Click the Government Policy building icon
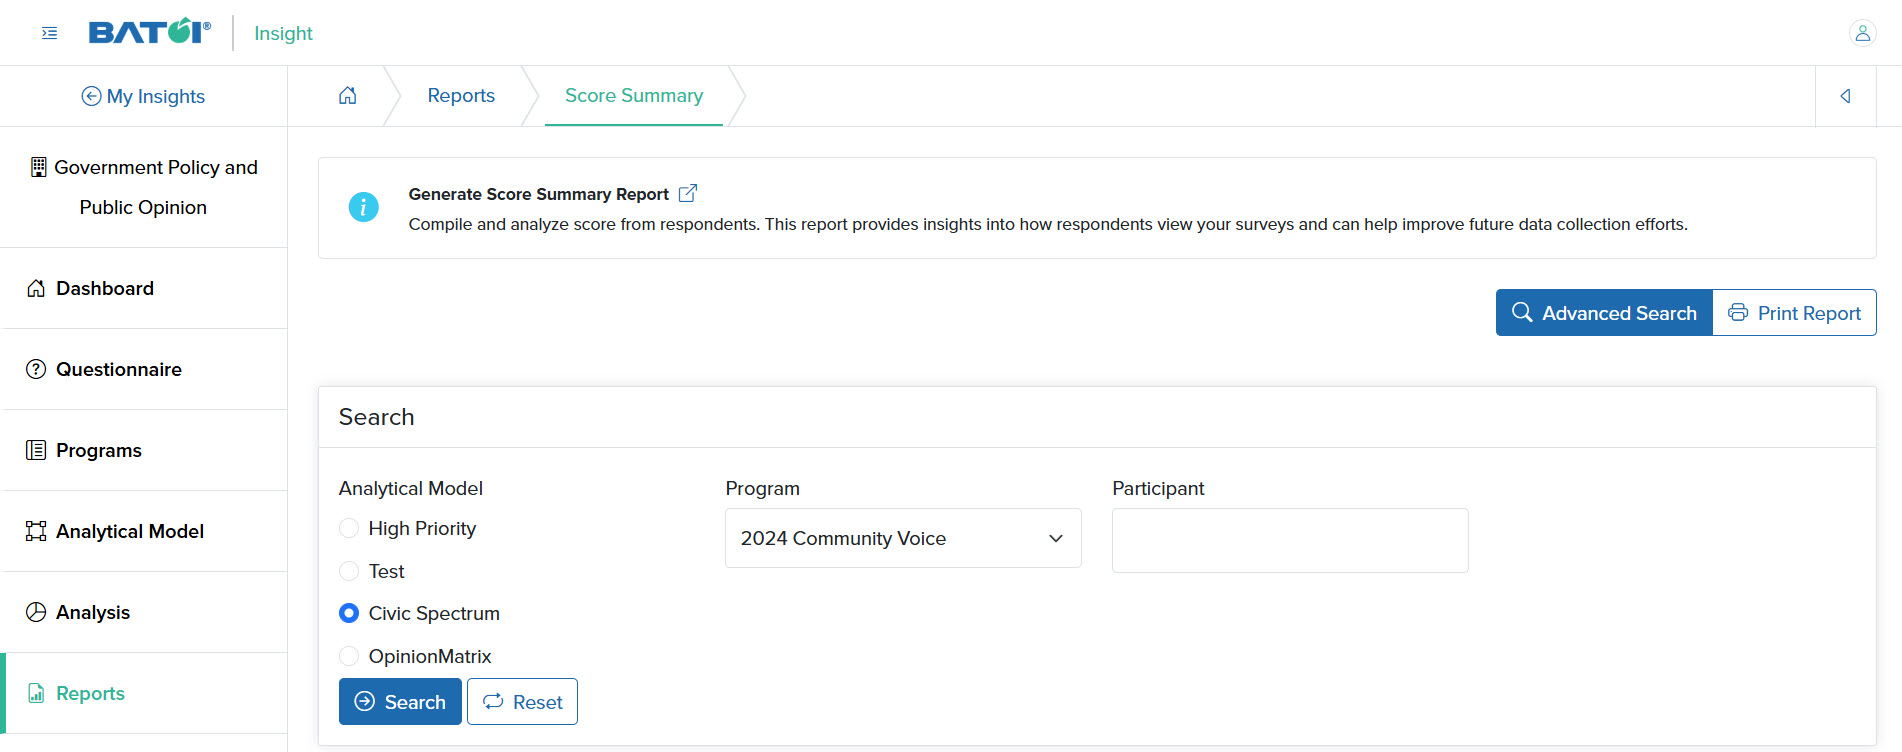Viewport: 1902px width, 752px height. tap(38, 167)
